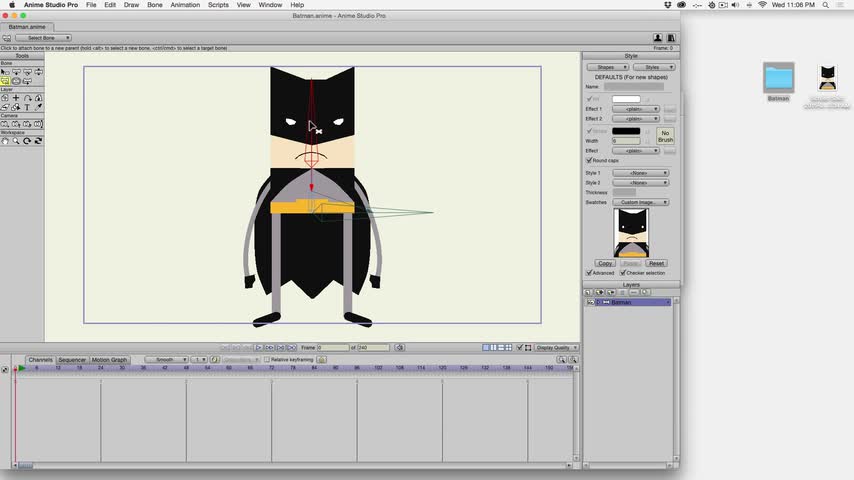Toggle visibility of the Batman layer
The image size is (854, 480).
point(590,302)
